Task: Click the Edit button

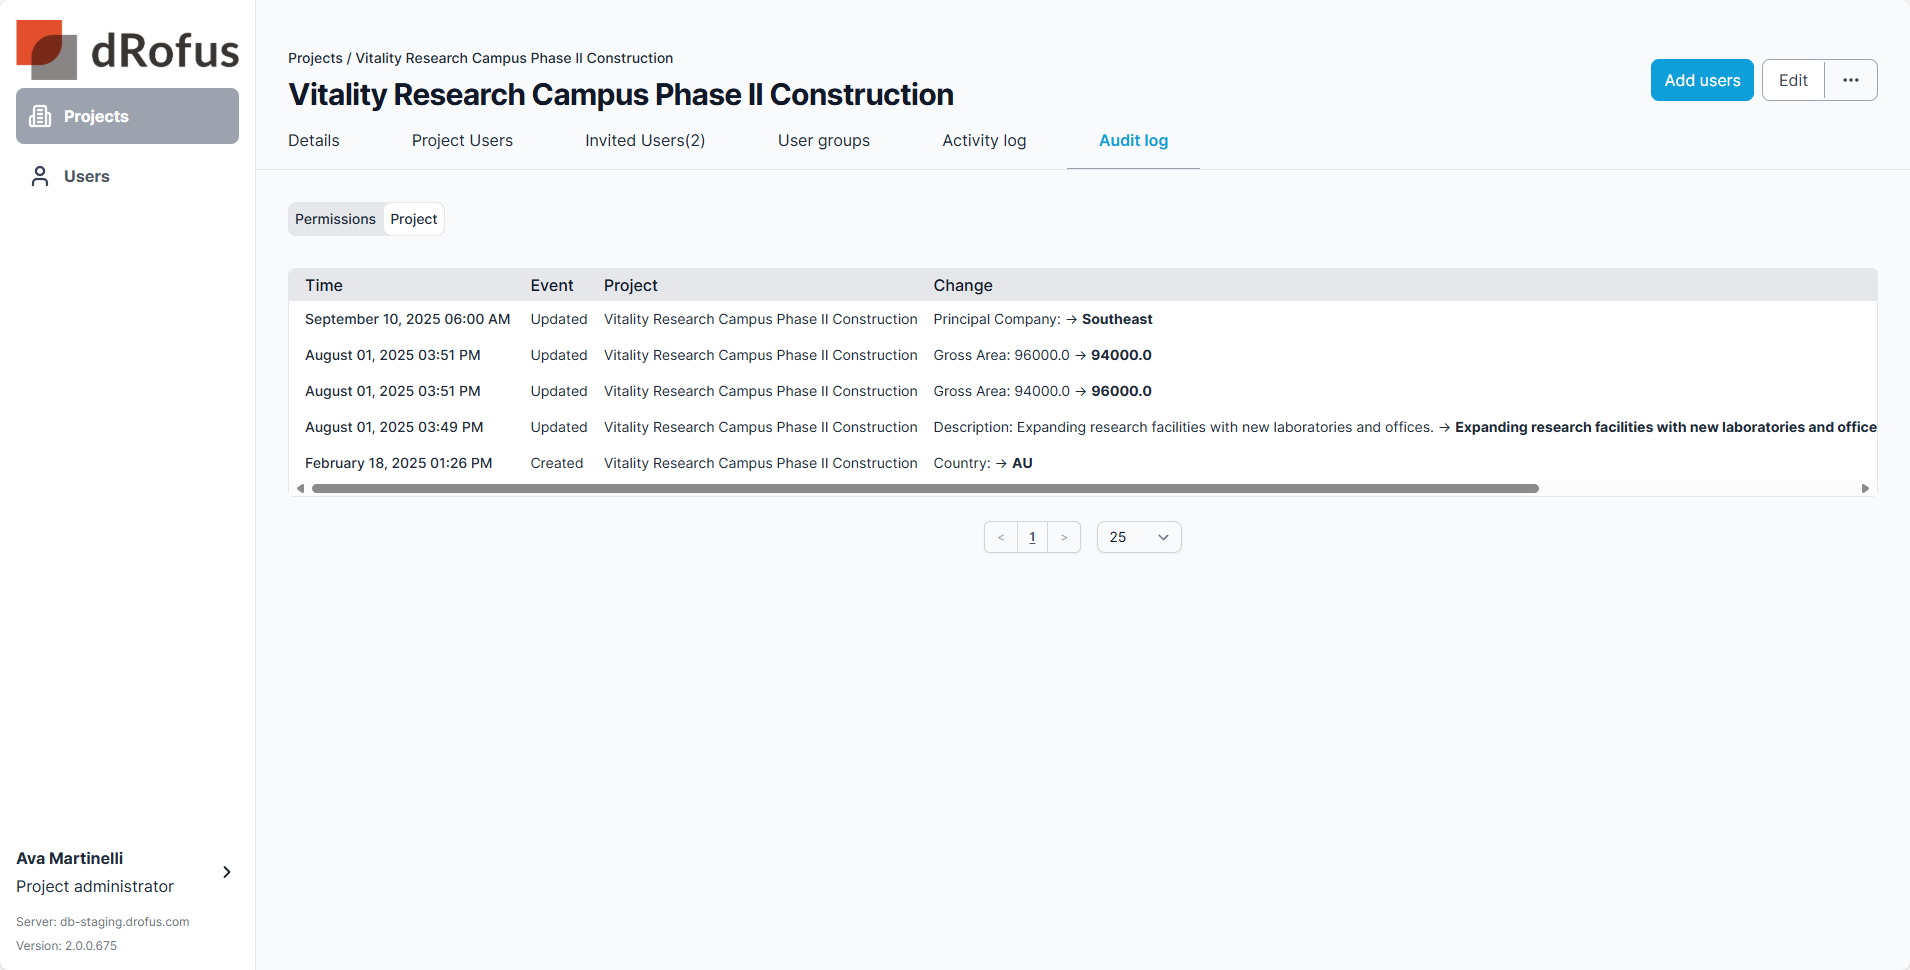Action: tap(1793, 80)
